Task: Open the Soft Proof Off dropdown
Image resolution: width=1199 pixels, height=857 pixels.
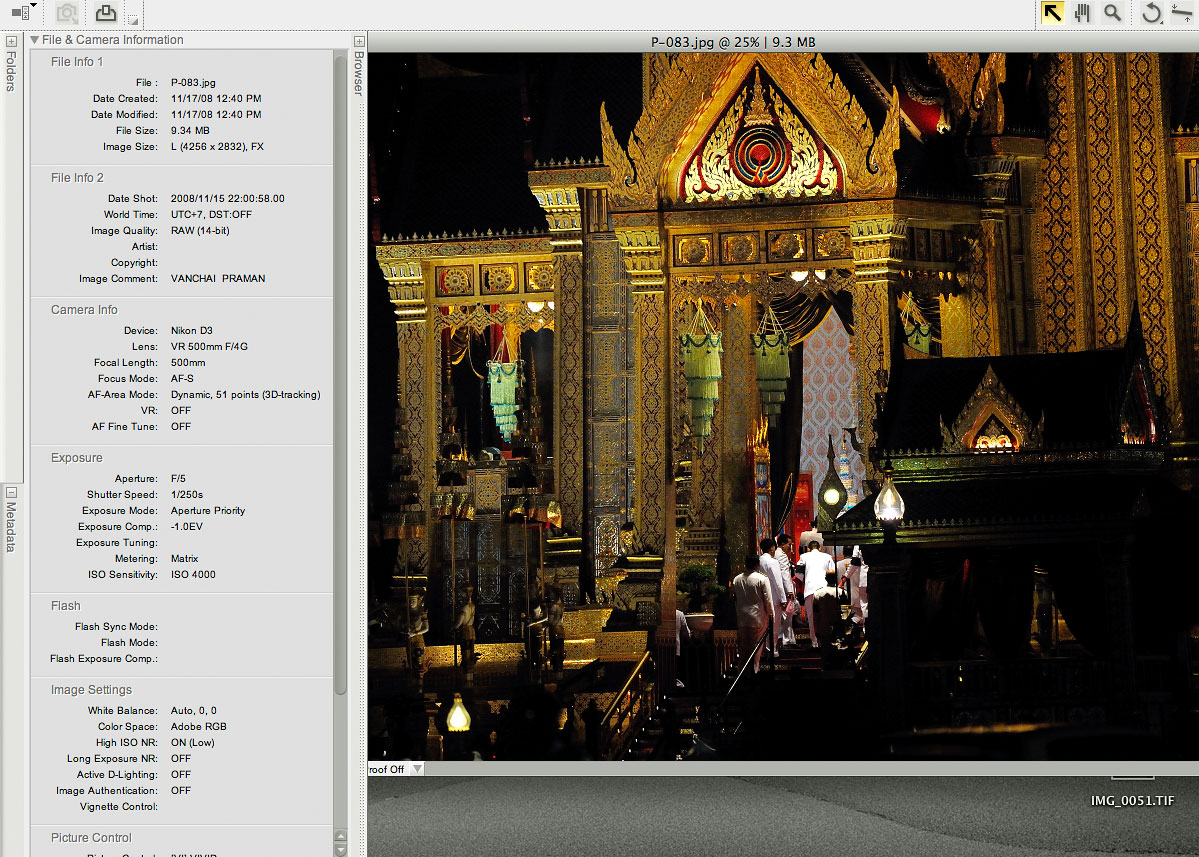Action: pyautogui.click(x=418, y=769)
